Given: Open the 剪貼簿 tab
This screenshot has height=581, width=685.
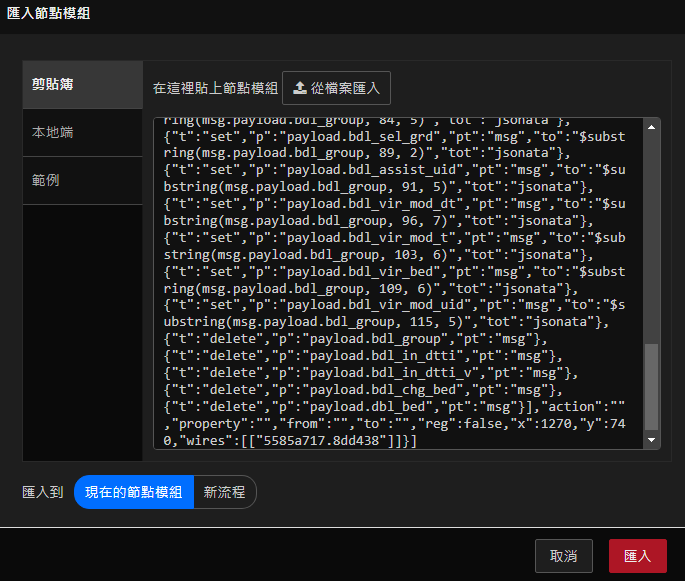Looking at the screenshot, I should coord(82,84).
